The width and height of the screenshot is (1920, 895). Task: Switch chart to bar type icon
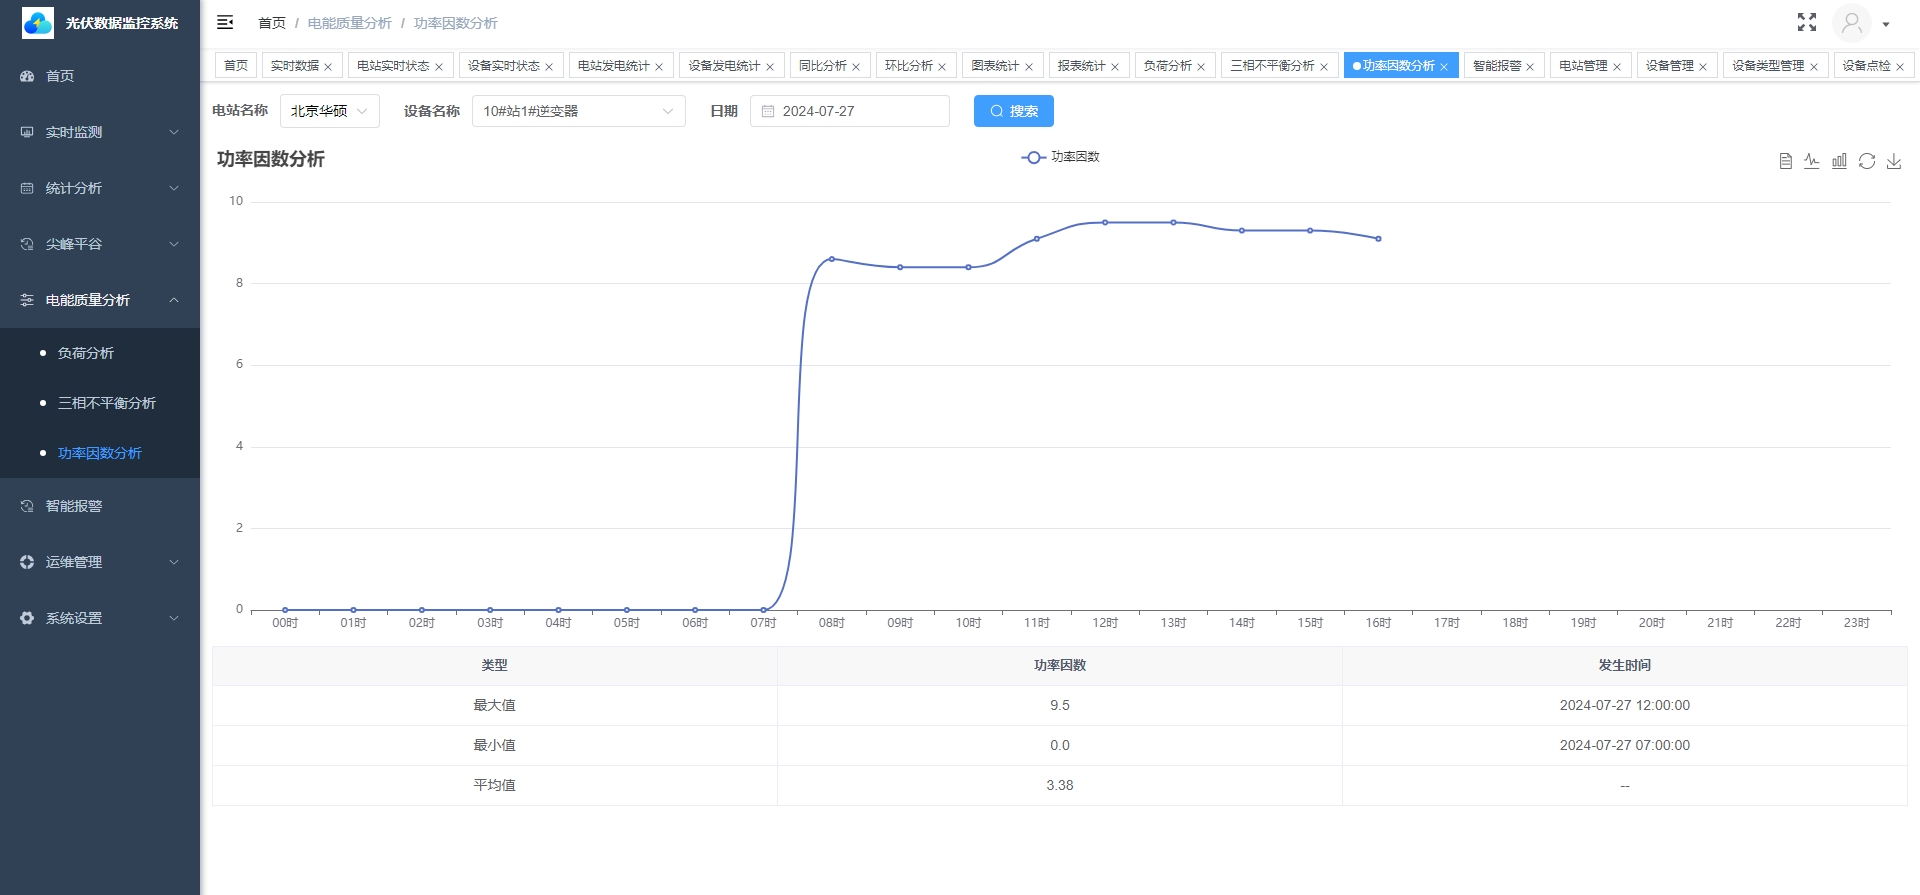click(1839, 161)
